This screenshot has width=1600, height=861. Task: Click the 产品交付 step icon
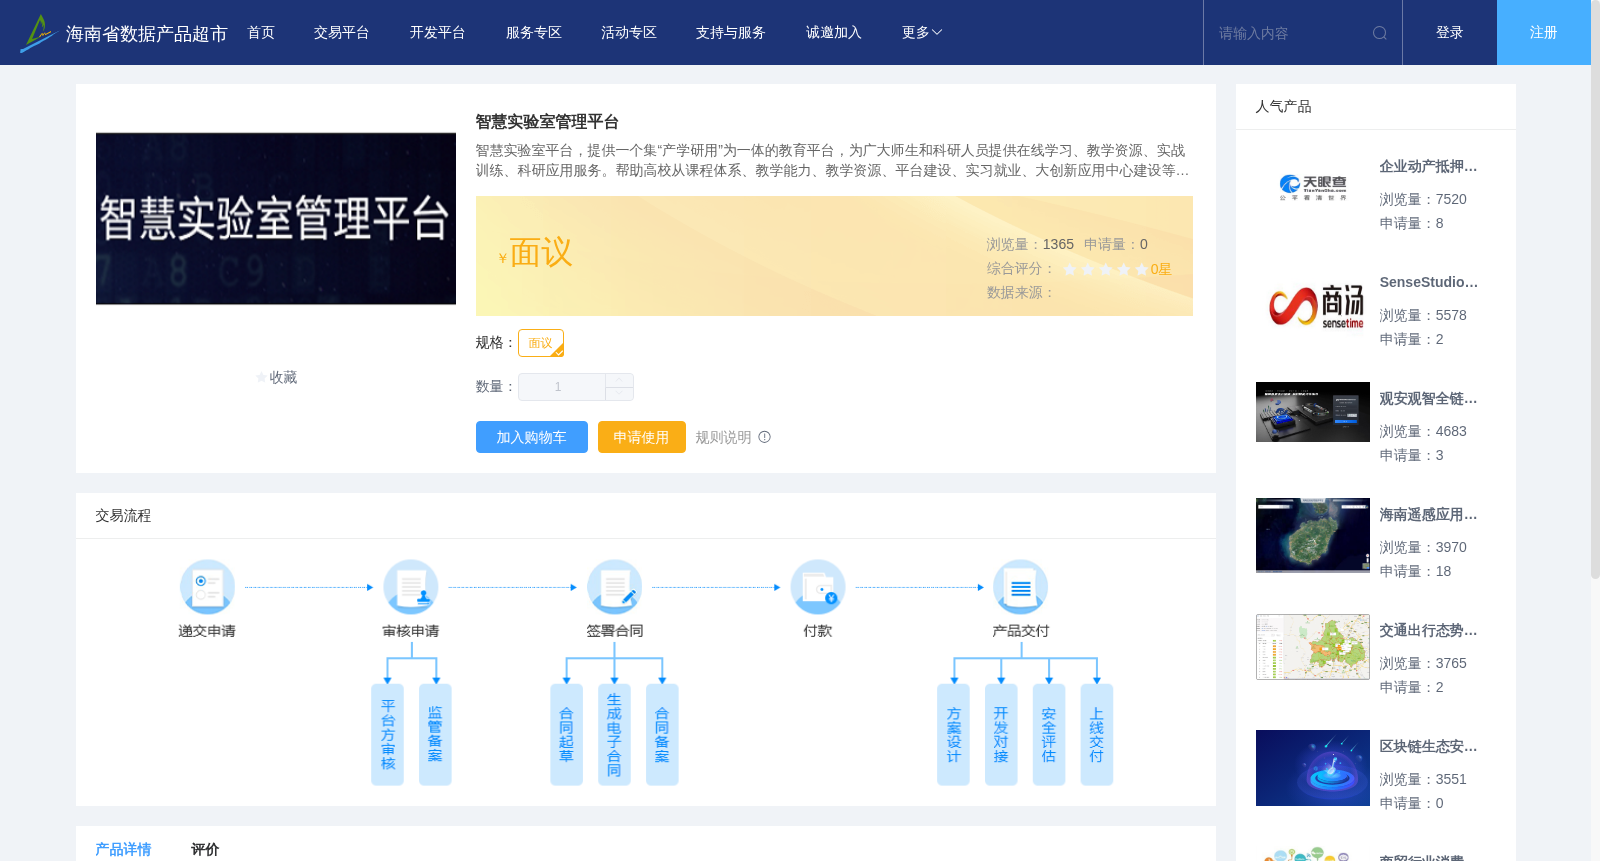coord(1021,587)
